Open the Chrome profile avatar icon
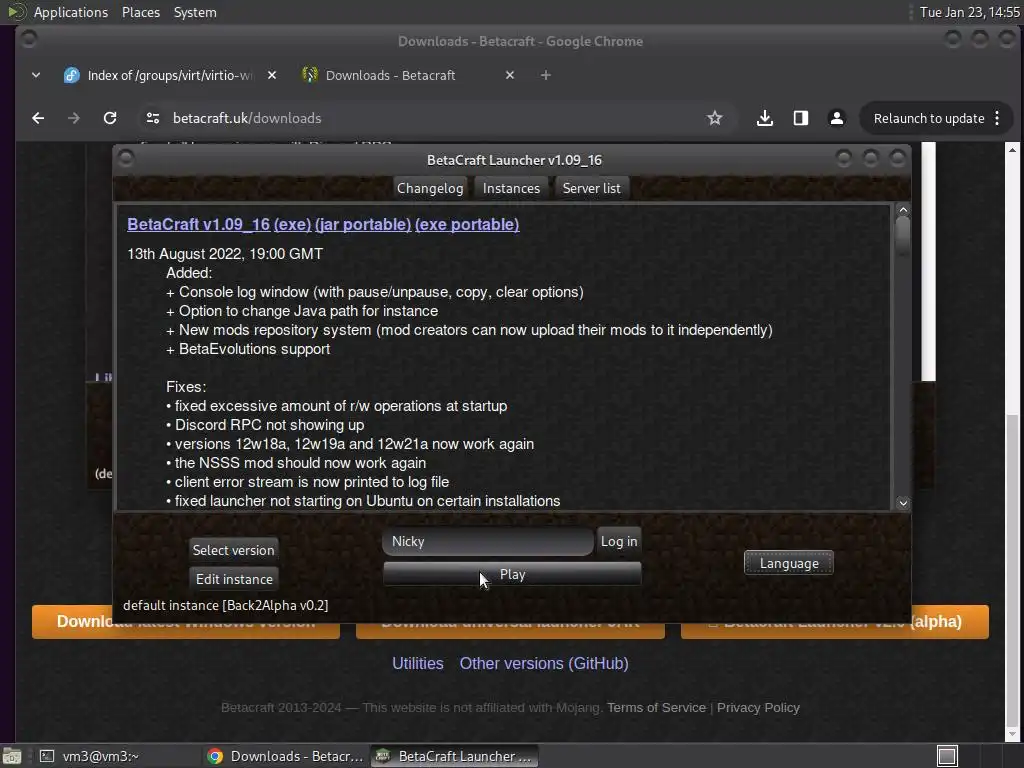The height and width of the screenshot is (768, 1024). point(837,118)
